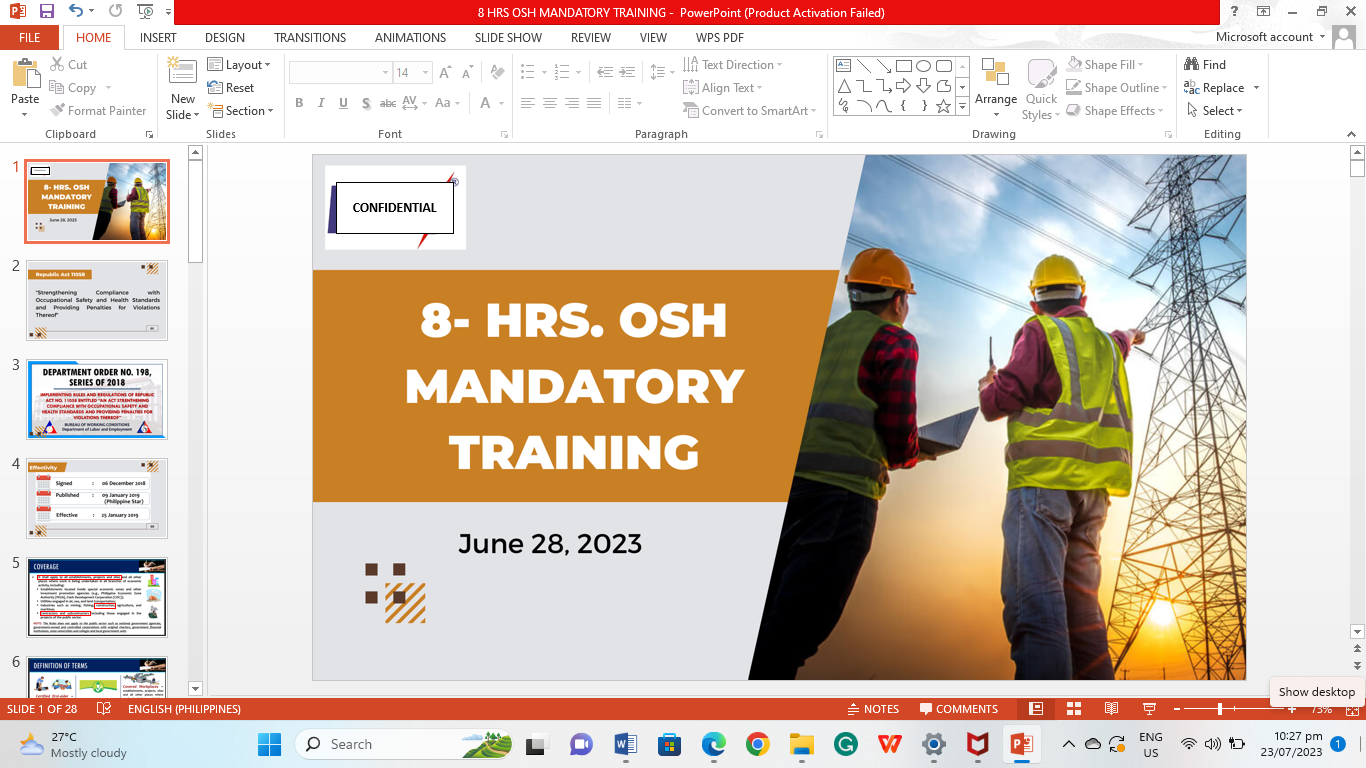Click the spell check icon in status bar
The width and height of the screenshot is (1366, 768).
(103, 709)
